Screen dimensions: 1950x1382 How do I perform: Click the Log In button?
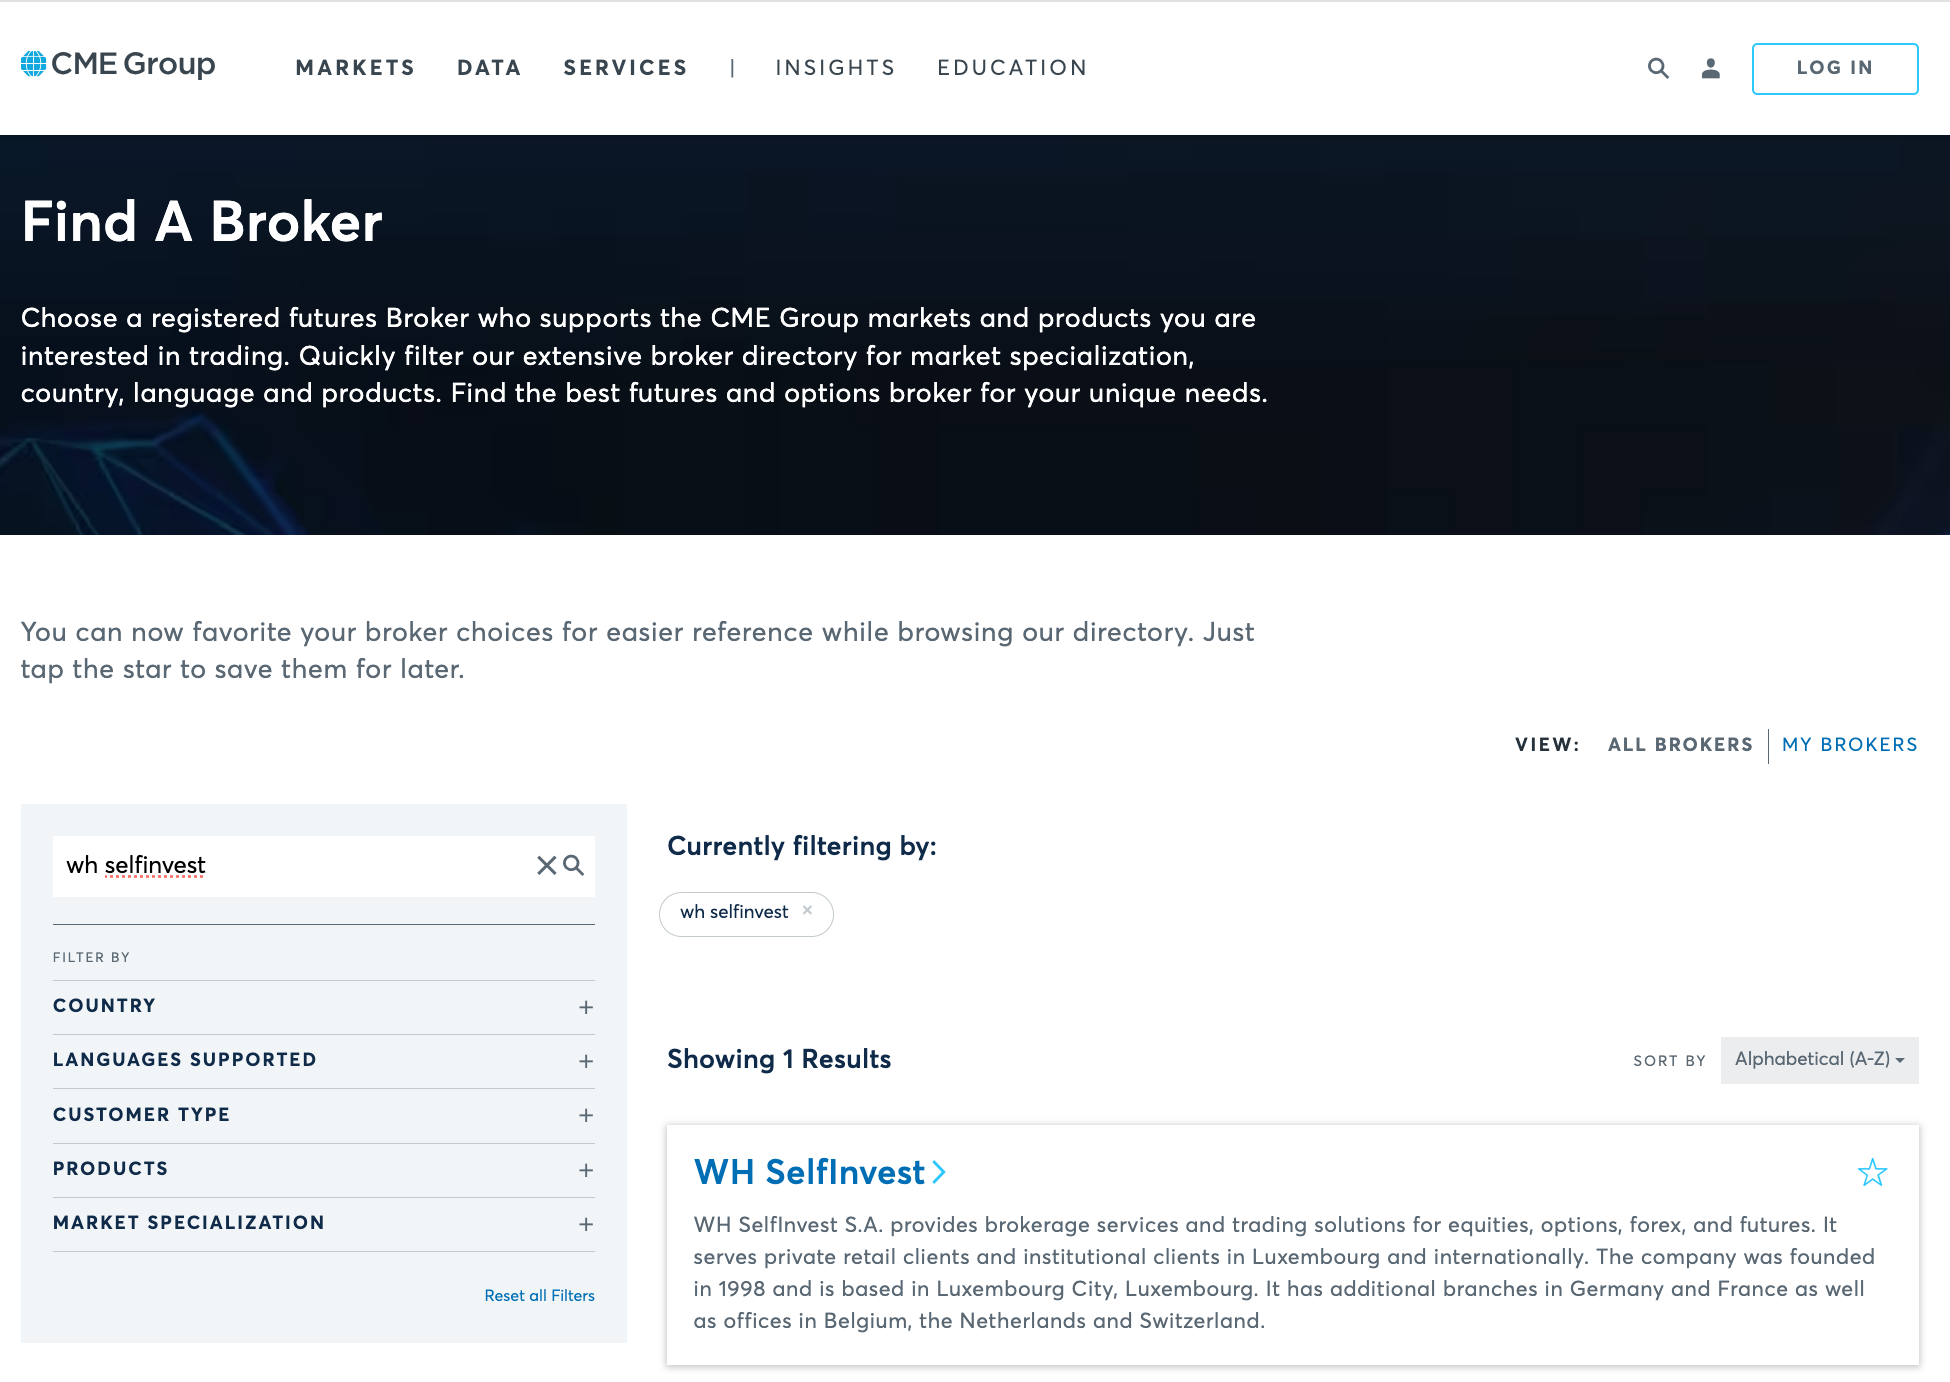[x=1834, y=68]
